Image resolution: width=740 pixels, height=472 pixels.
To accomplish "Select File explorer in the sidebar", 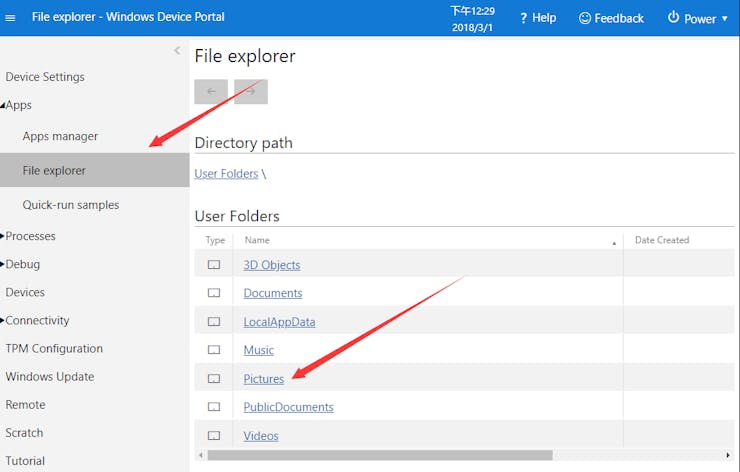I will [94, 170].
